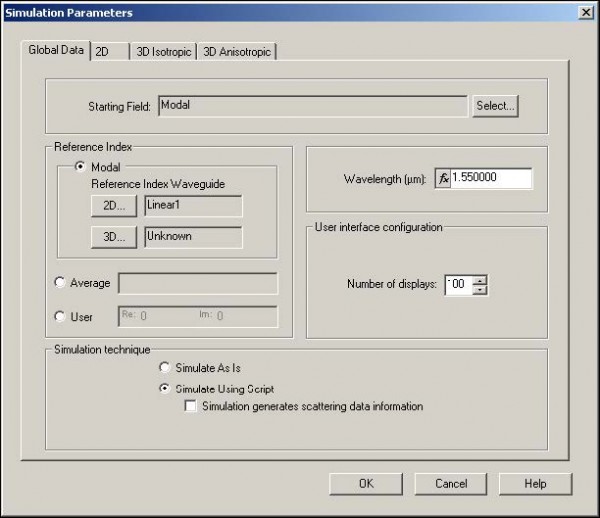600x518 pixels.
Task: Increase Number of displays with up arrow
Action: pyautogui.click(x=480, y=280)
